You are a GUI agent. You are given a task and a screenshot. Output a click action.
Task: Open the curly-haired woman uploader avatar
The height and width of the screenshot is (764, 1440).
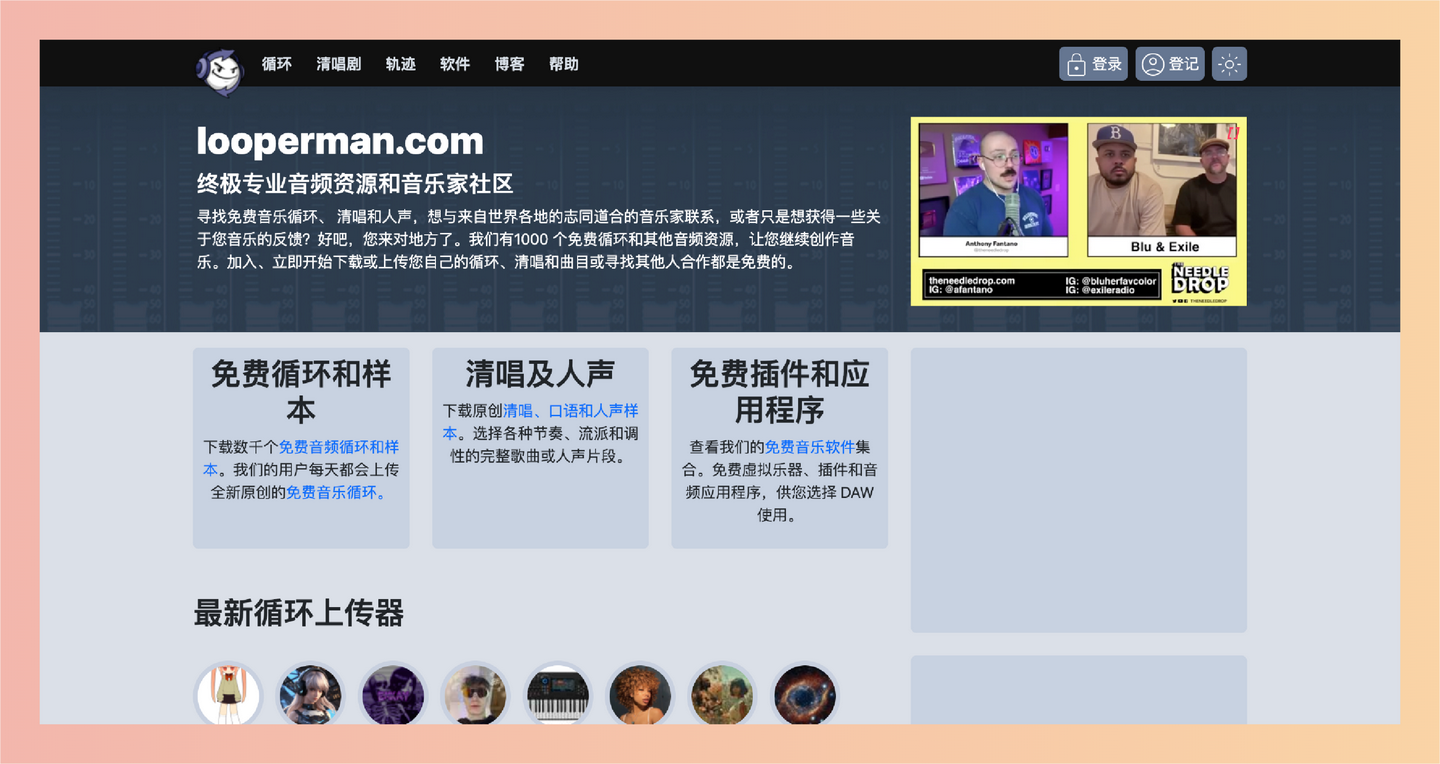(x=640, y=694)
